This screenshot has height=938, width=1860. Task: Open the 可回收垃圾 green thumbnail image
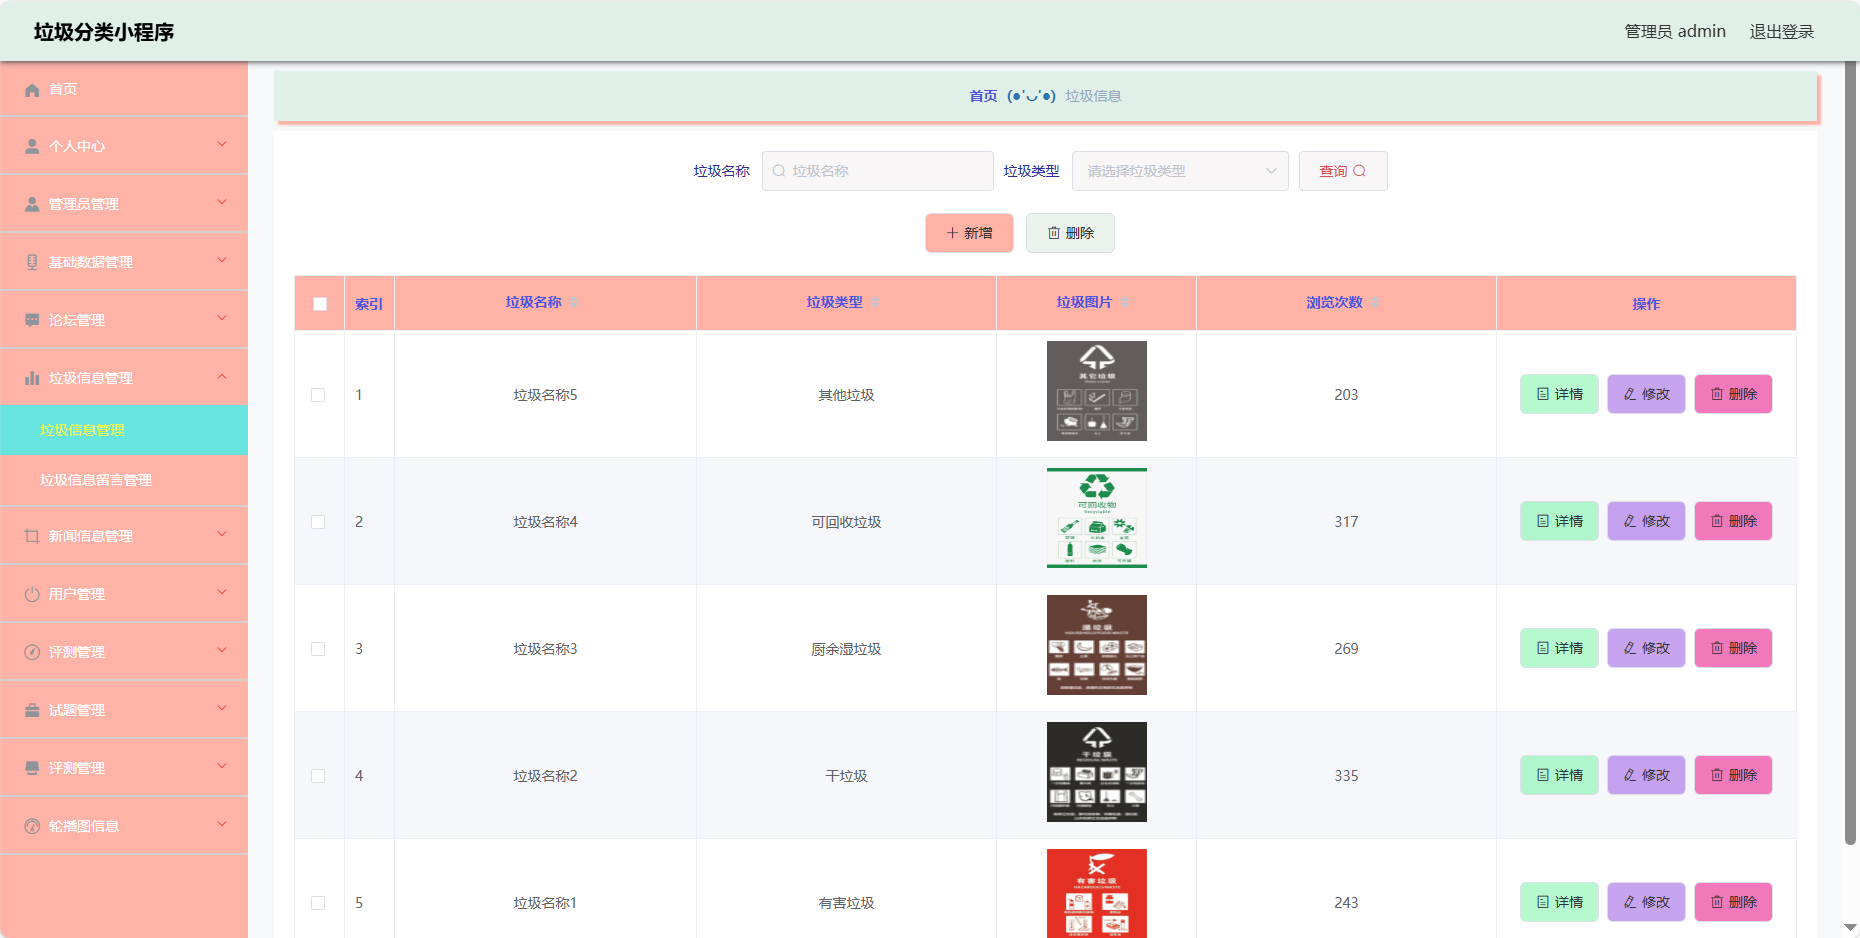click(x=1096, y=518)
